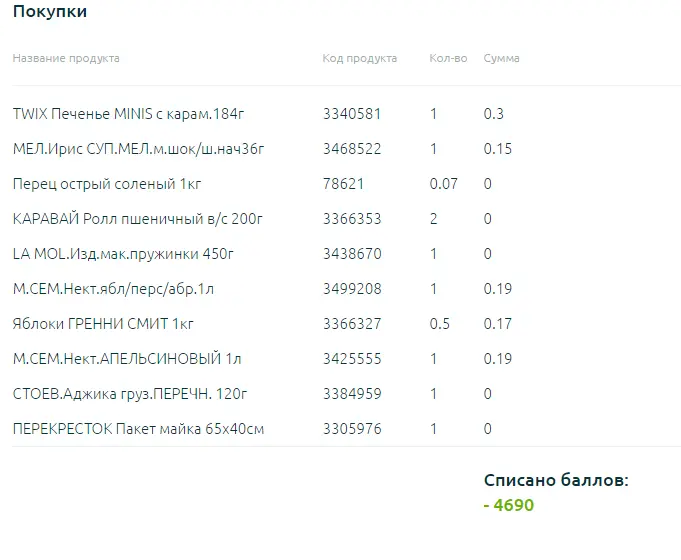Click product code 3425555

click(352, 359)
